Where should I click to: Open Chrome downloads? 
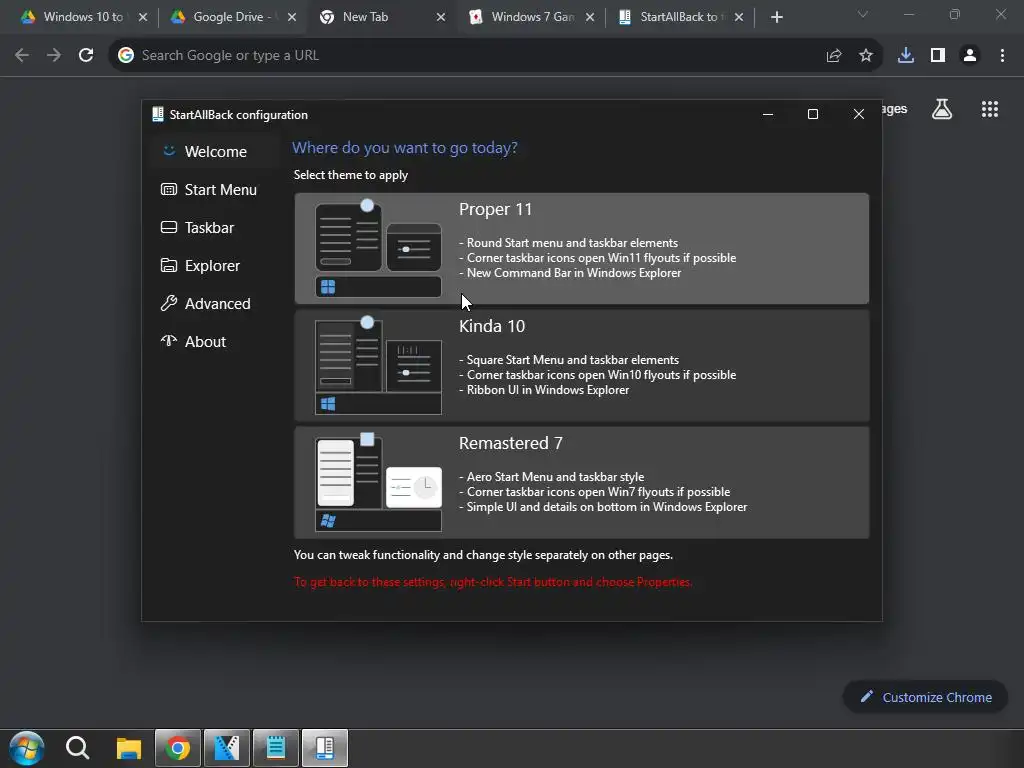906,56
